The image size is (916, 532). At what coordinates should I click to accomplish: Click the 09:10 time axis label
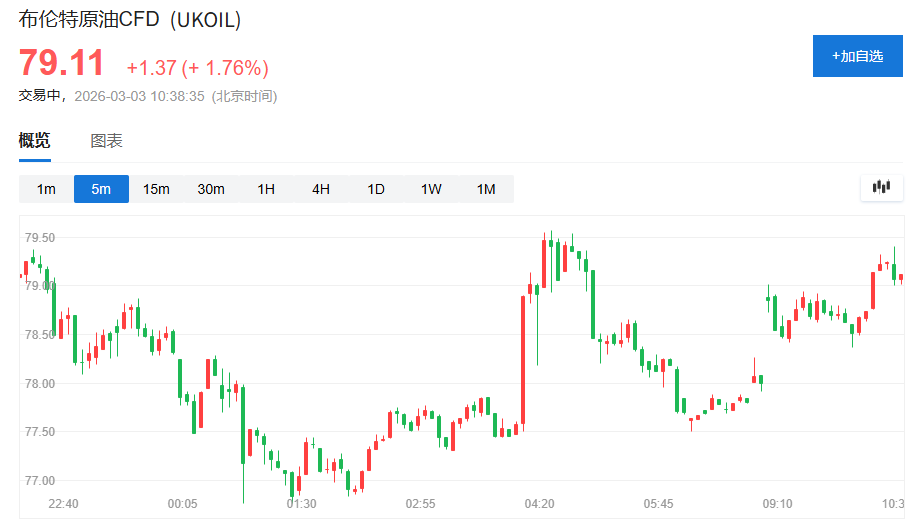pyautogui.click(x=777, y=503)
